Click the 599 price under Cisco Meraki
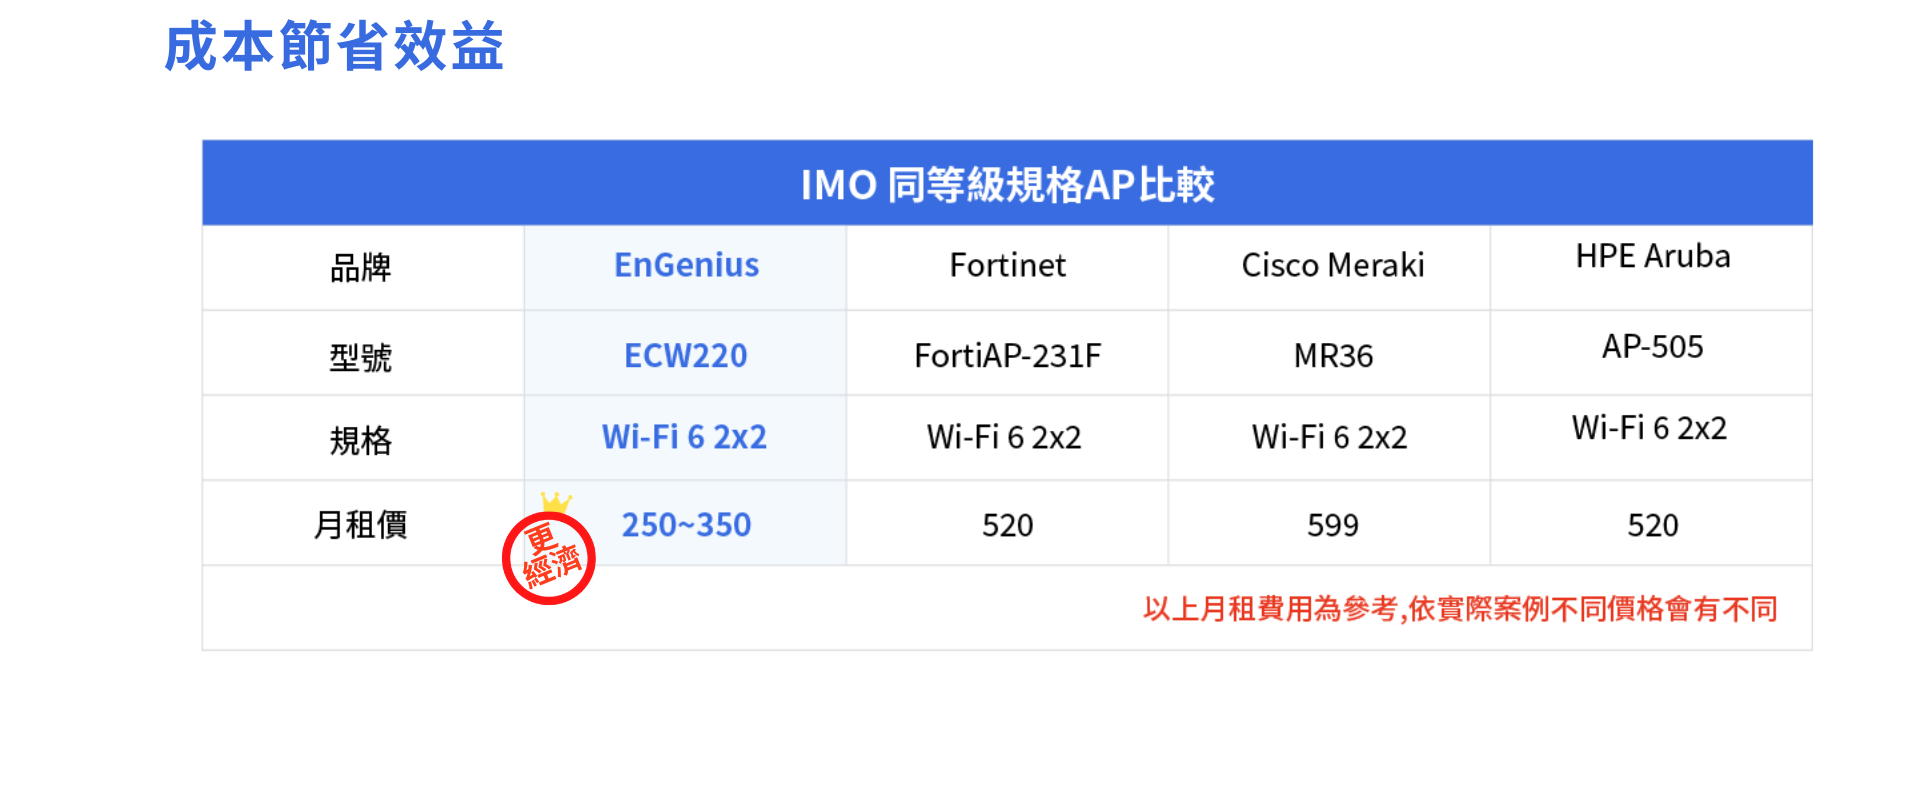The height and width of the screenshot is (800, 1920). point(1332,525)
